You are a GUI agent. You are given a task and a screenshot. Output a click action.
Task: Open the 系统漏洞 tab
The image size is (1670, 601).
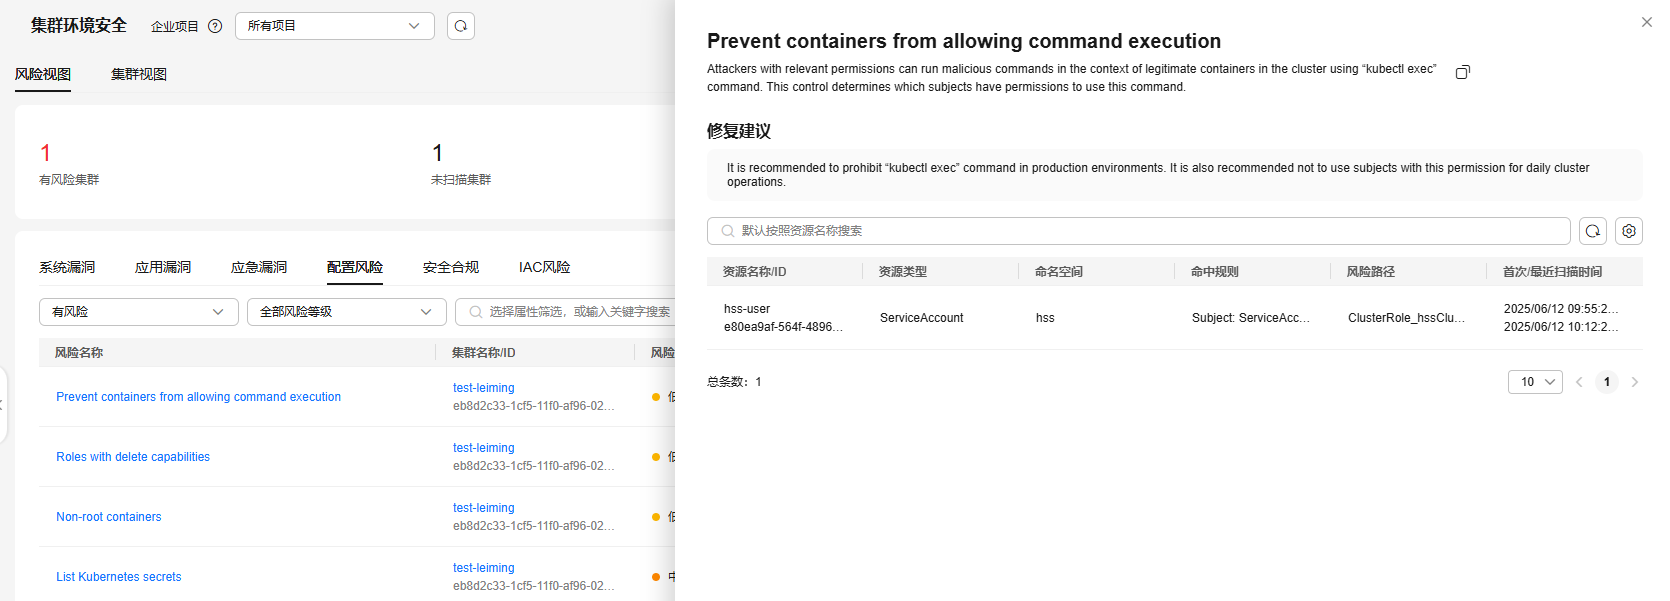coord(67,267)
